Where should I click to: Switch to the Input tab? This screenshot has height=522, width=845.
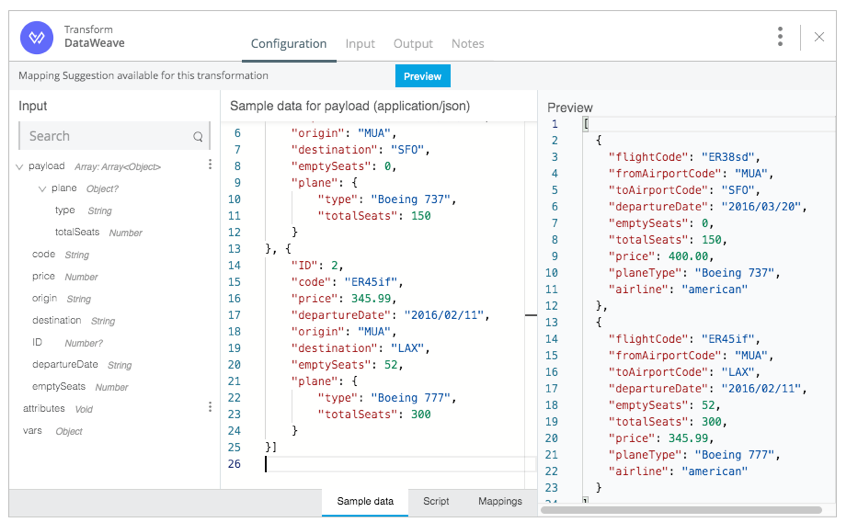[x=360, y=44]
